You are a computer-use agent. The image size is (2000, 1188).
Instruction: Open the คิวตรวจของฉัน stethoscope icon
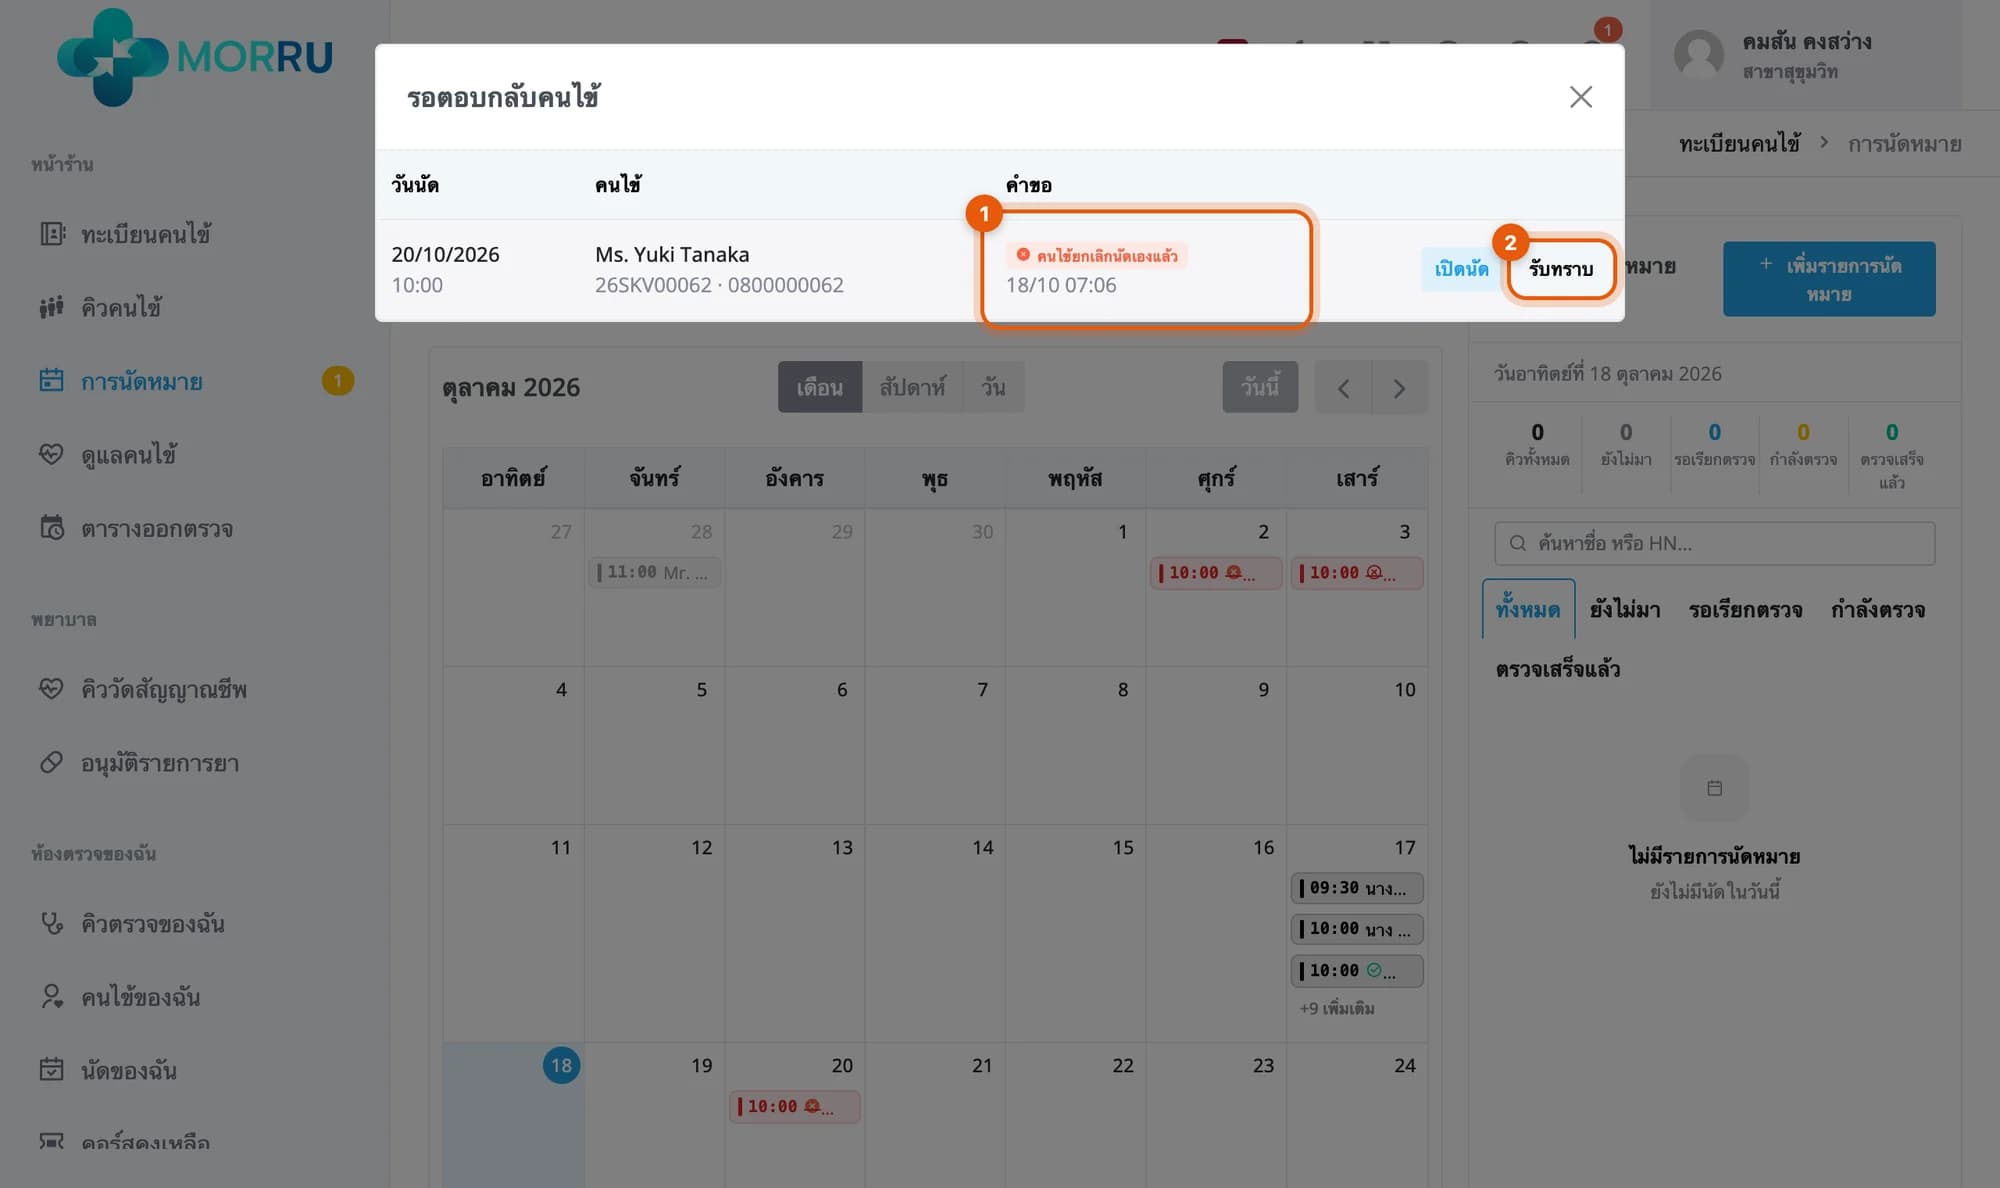coord(52,923)
